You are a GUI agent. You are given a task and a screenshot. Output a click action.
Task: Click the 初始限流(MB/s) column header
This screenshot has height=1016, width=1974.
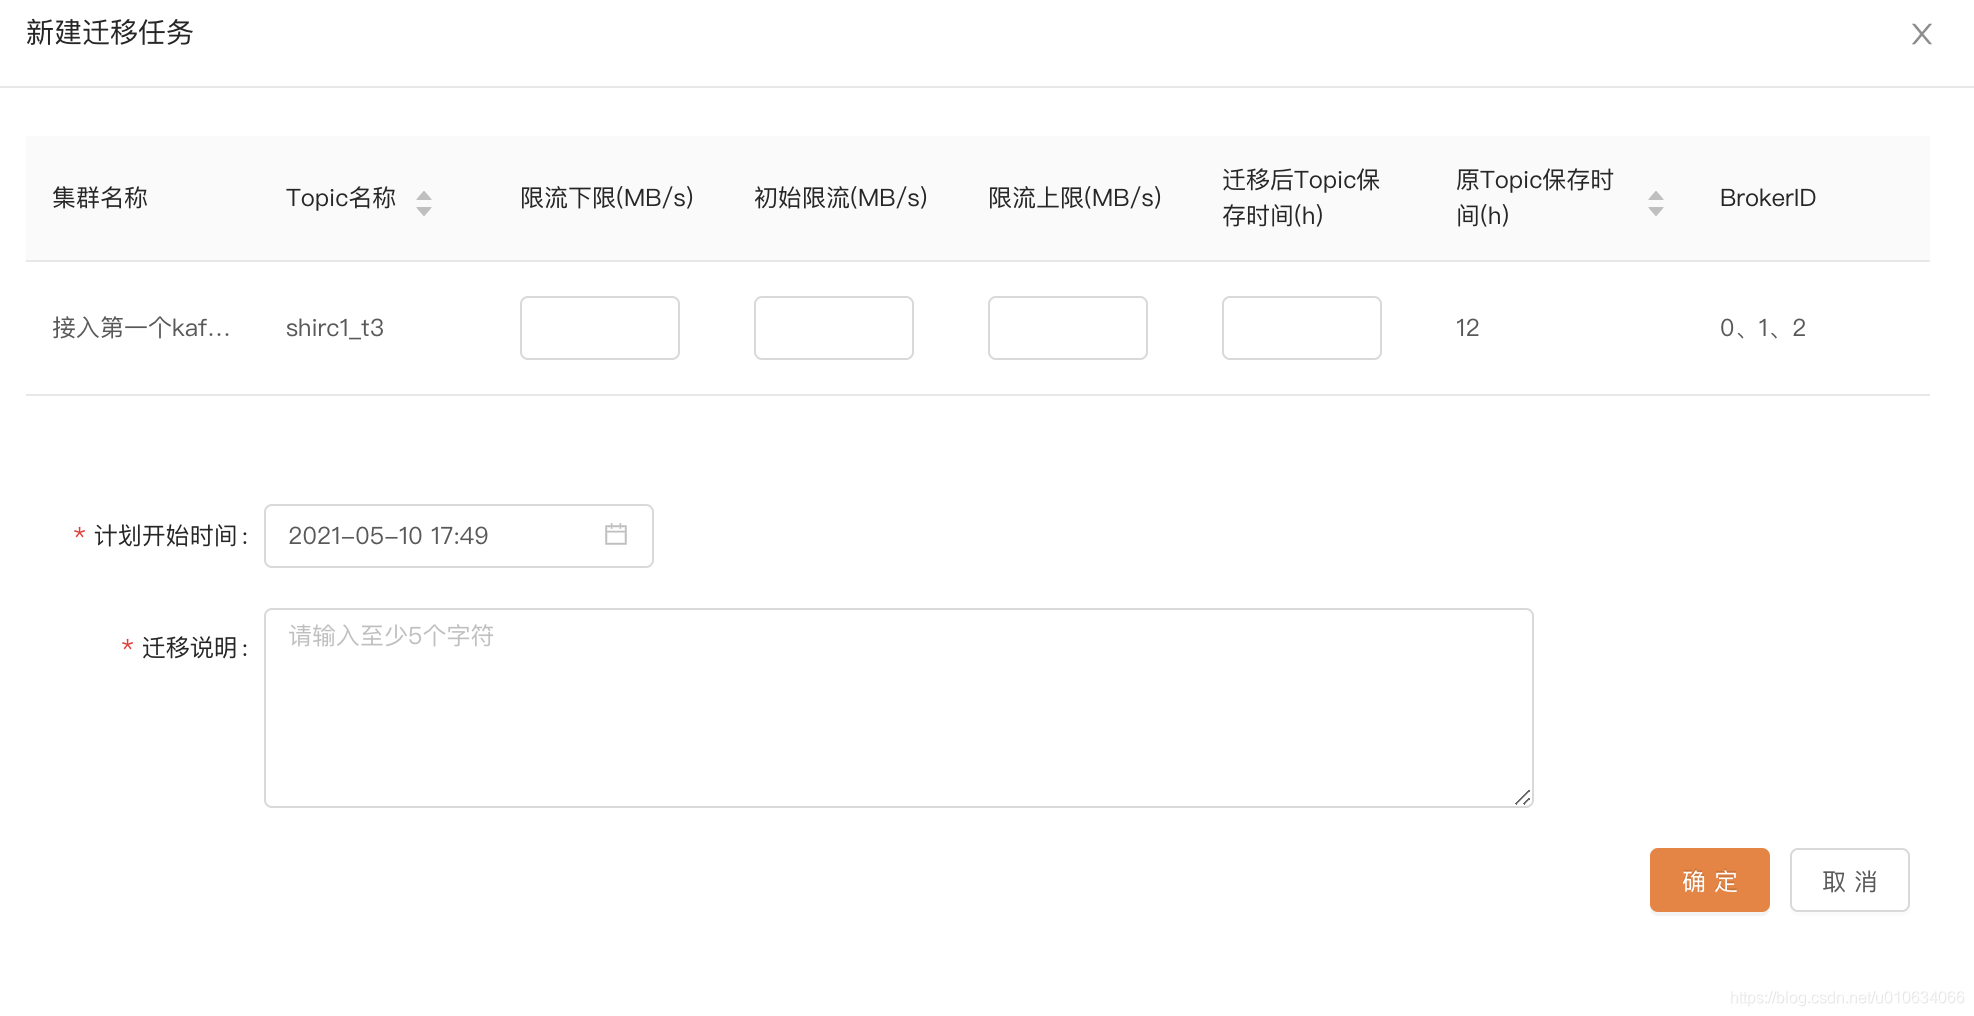coord(841,198)
